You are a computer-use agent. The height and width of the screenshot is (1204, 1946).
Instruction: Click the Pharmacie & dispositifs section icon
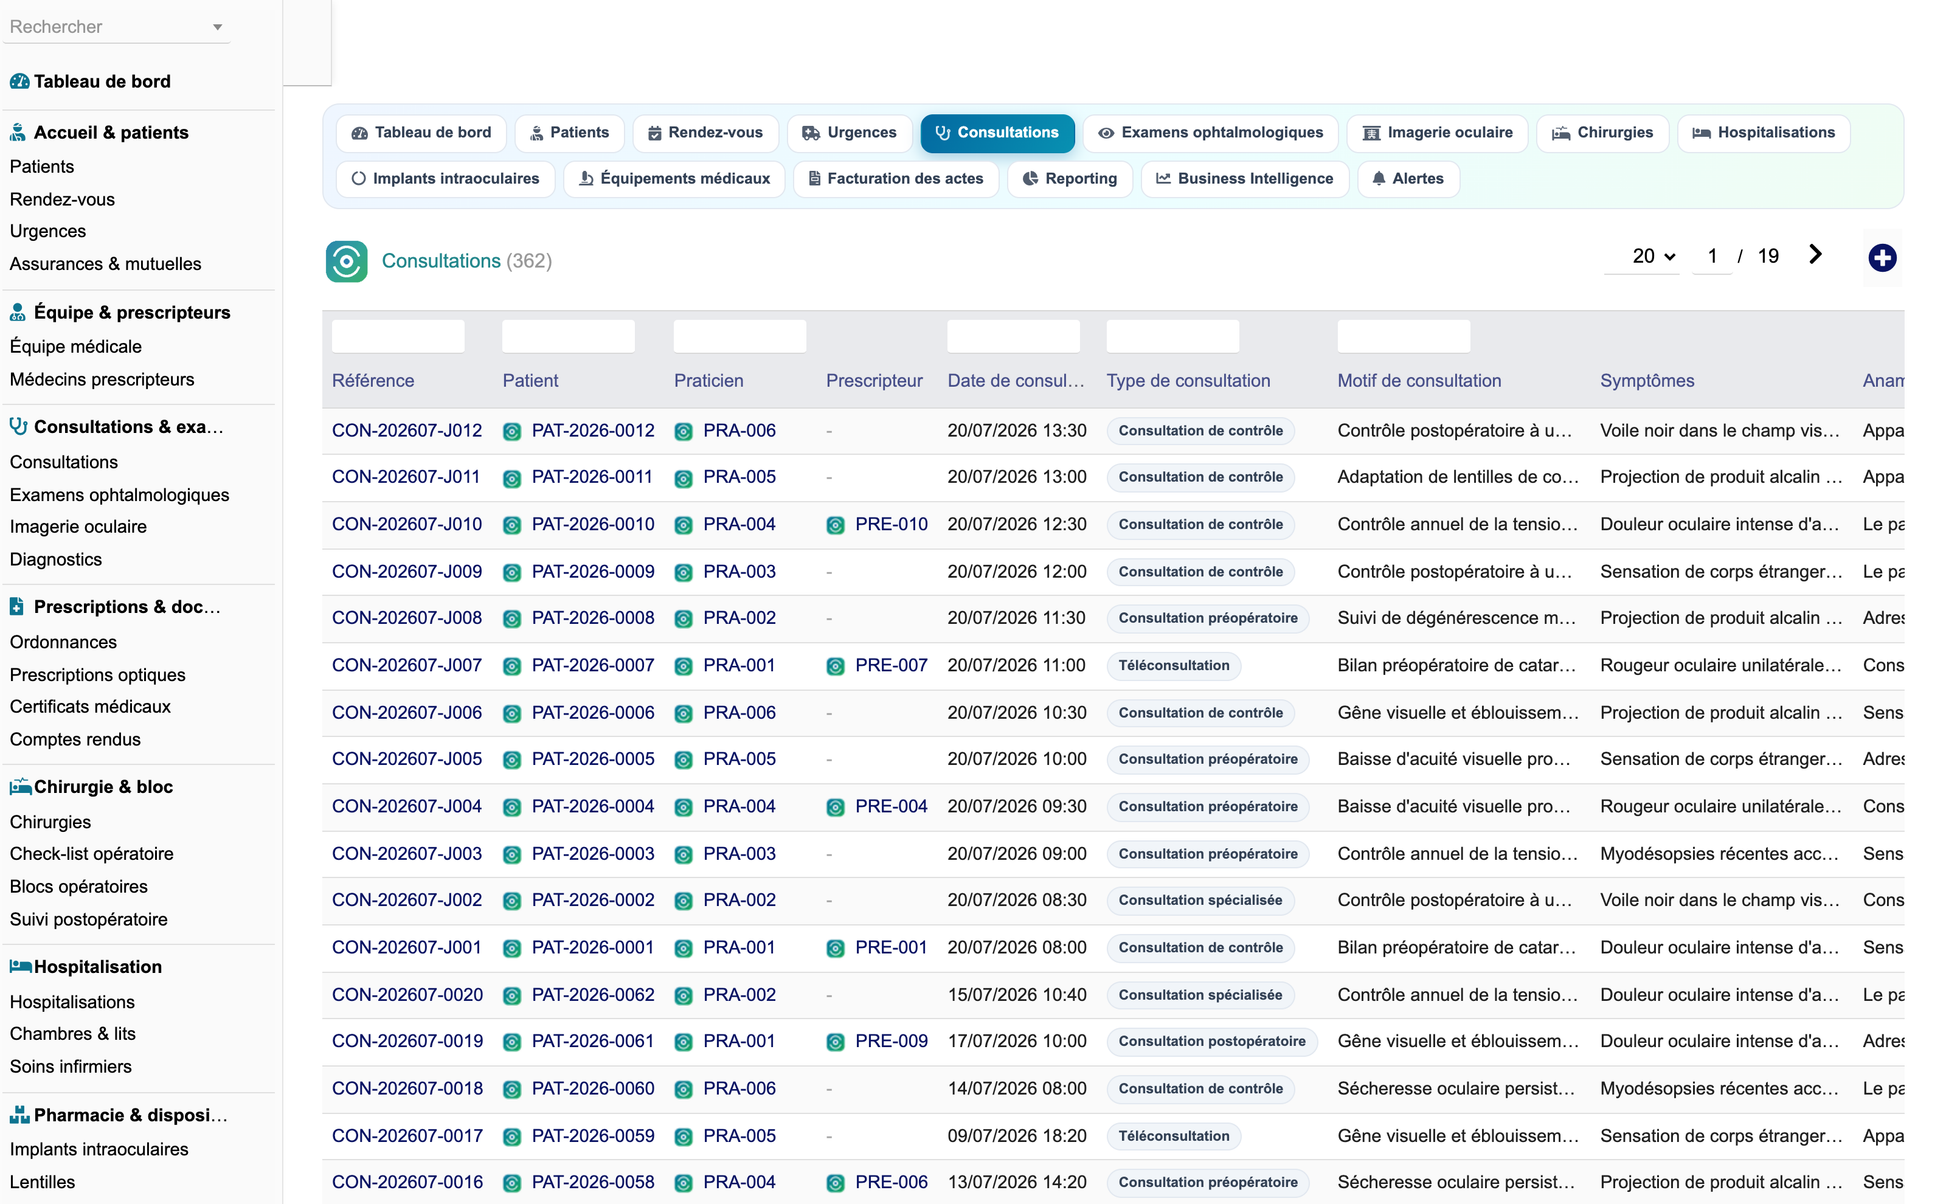pyautogui.click(x=19, y=1114)
